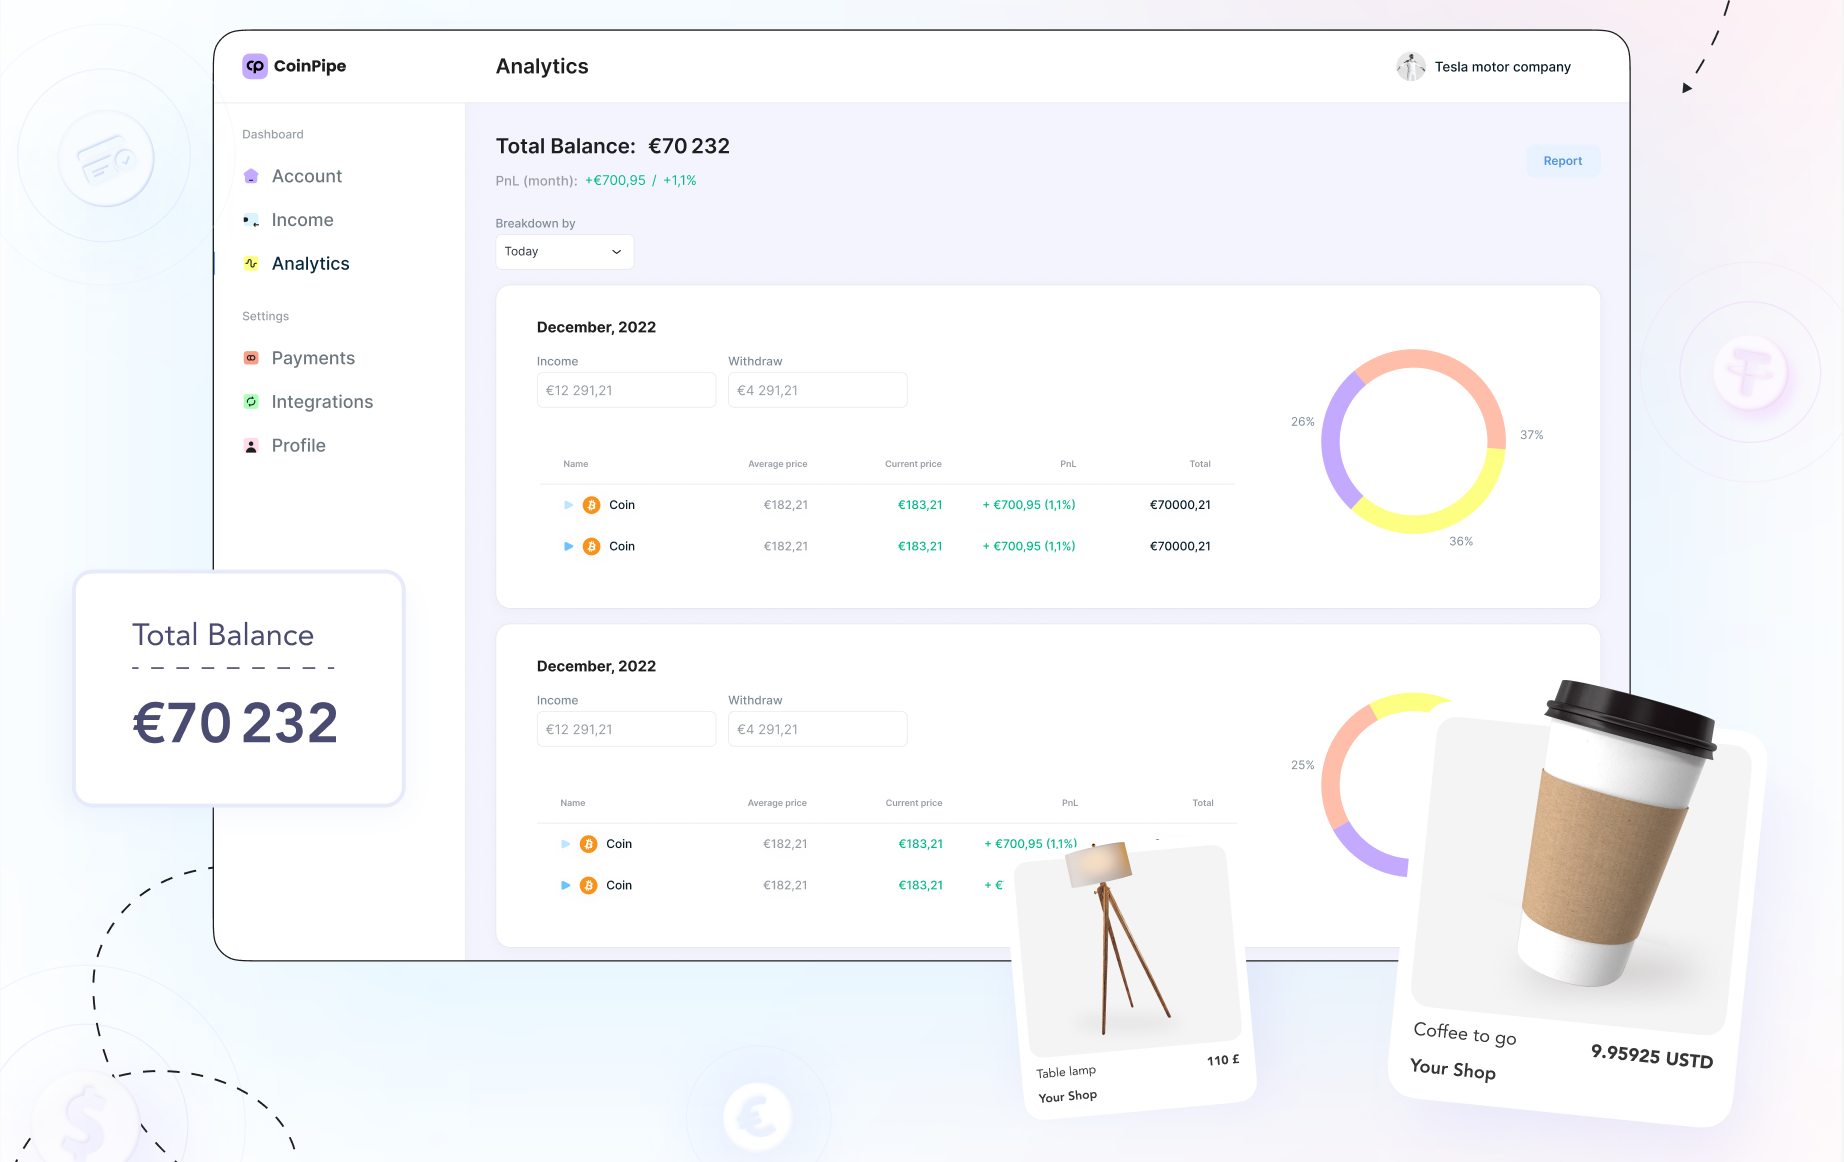Click Bitcoin icon in second Coin row of first table
Viewport: 1844px width, 1162px height.
pos(591,546)
